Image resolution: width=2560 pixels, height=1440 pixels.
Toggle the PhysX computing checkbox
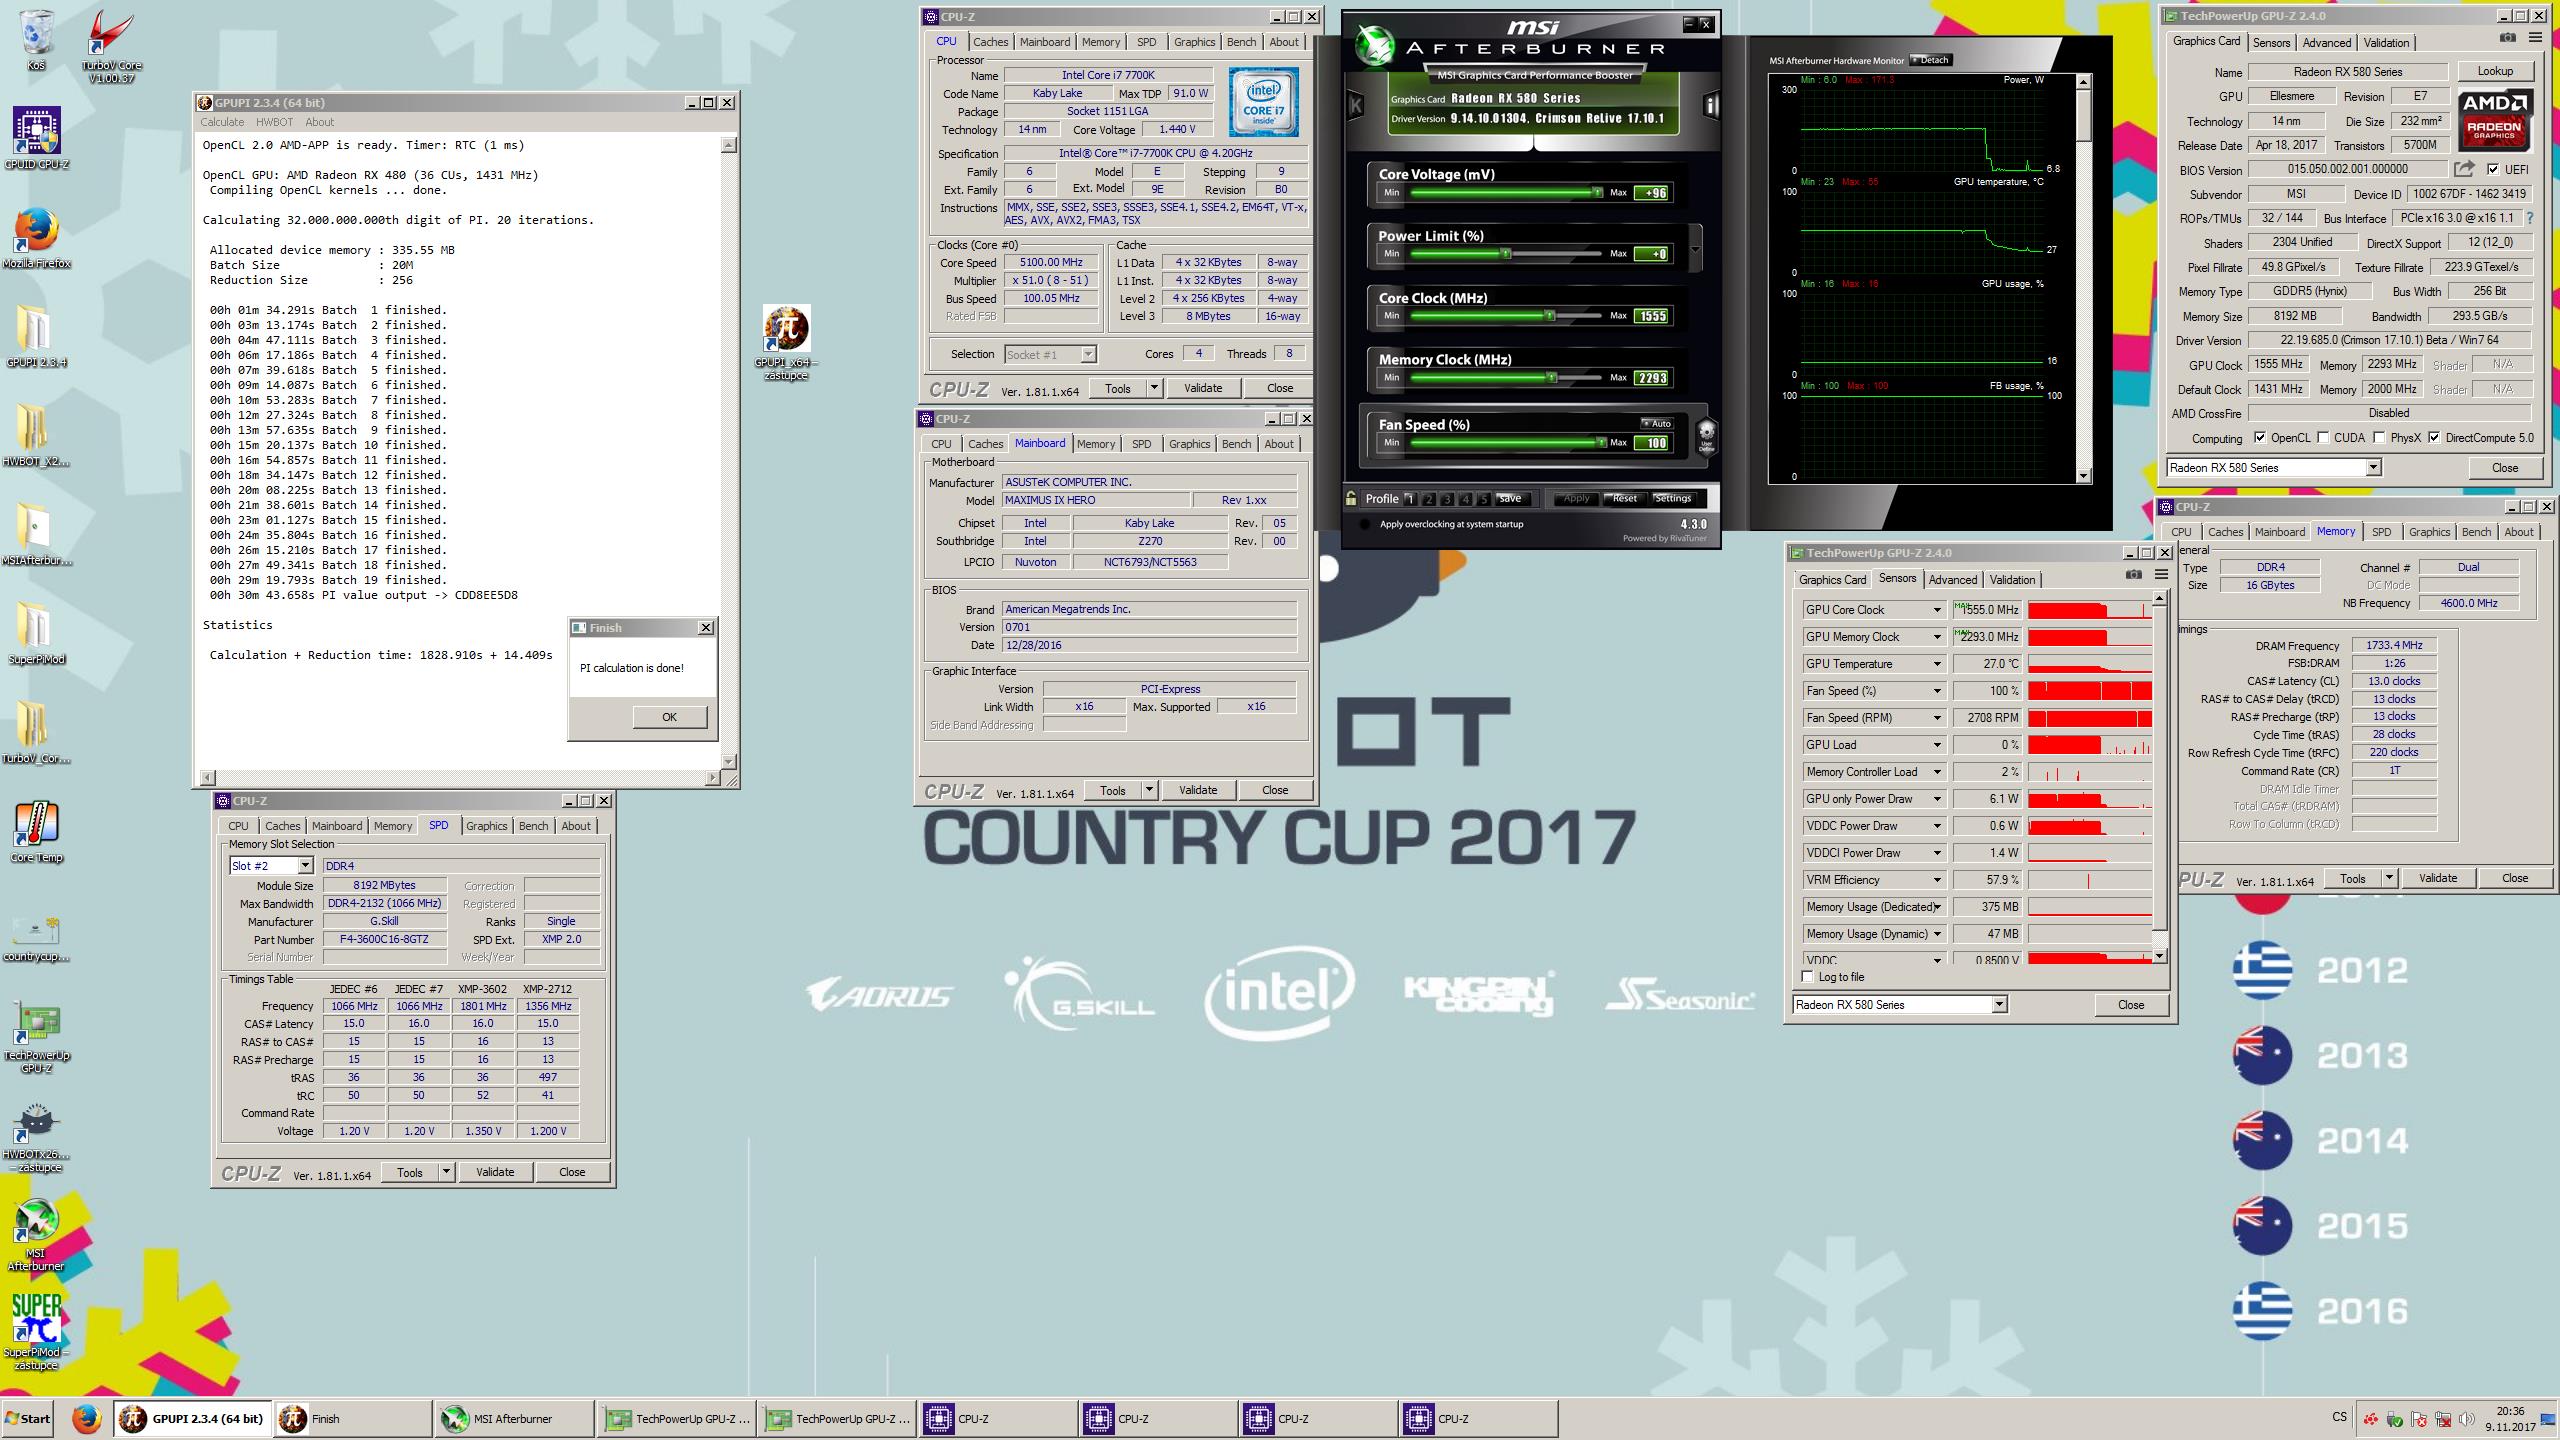(x=2379, y=438)
